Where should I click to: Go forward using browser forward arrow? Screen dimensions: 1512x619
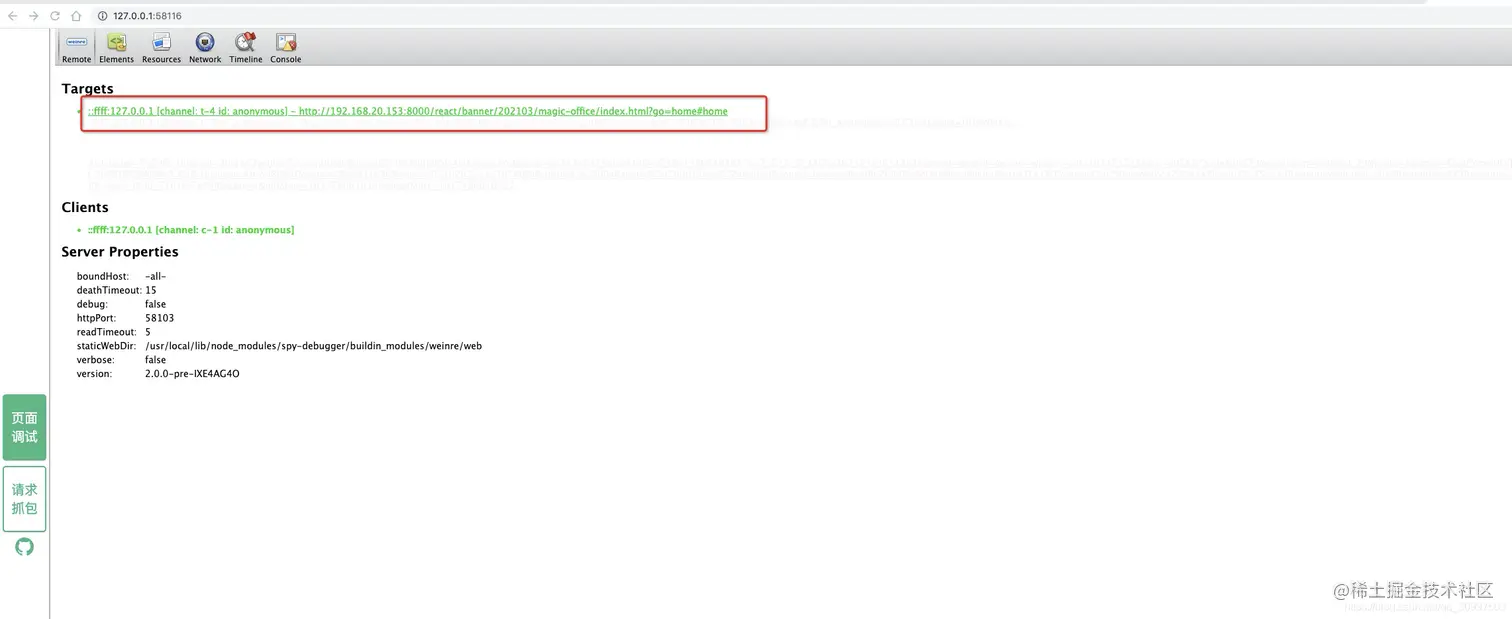point(33,16)
